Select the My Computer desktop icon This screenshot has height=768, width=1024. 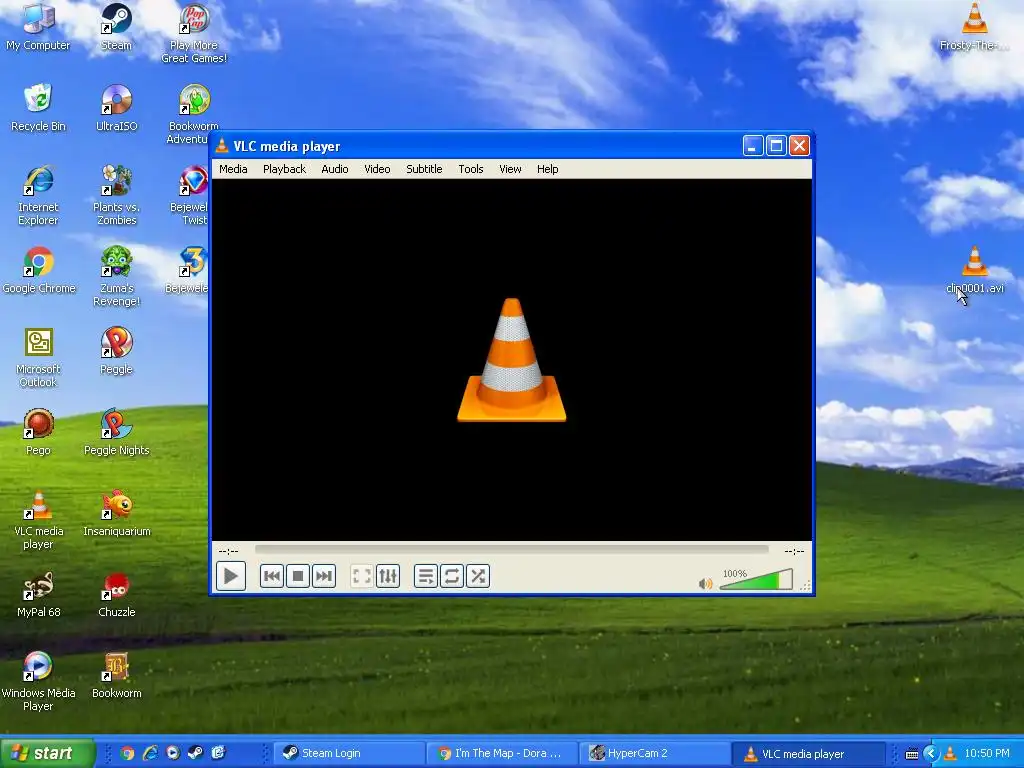(38, 27)
